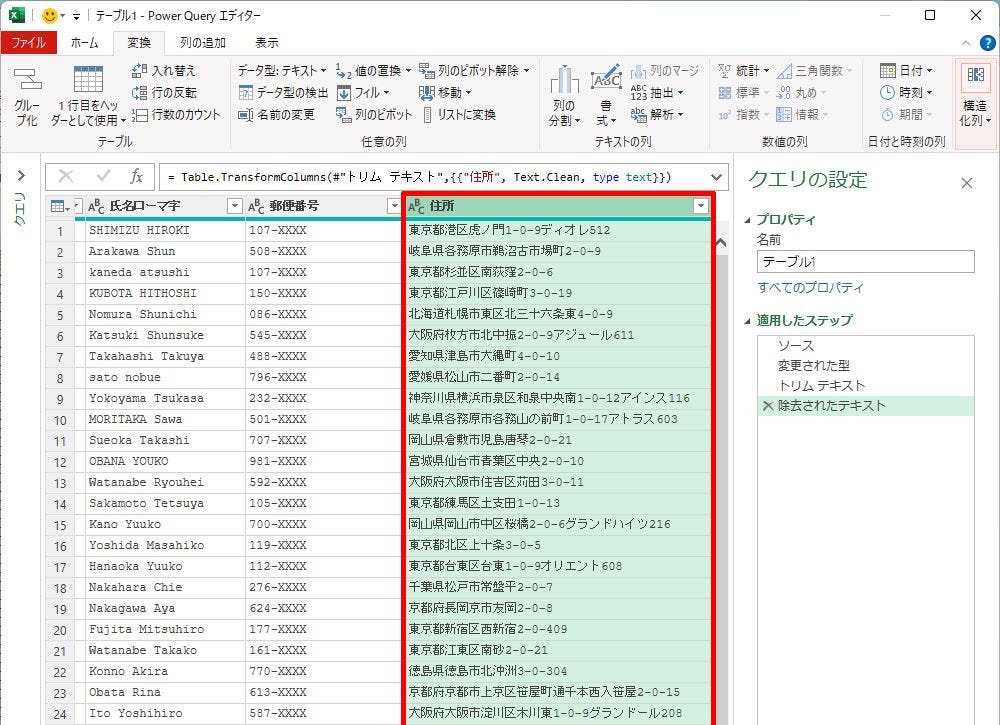Click 入れ替え (Transpose) icon

[140, 71]
